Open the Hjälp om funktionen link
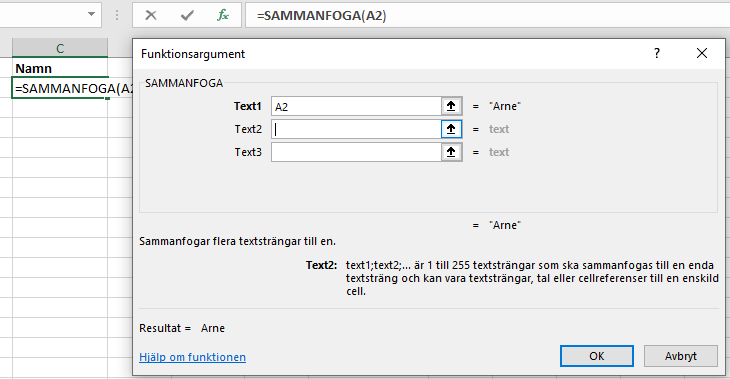 tap(192, 357)
